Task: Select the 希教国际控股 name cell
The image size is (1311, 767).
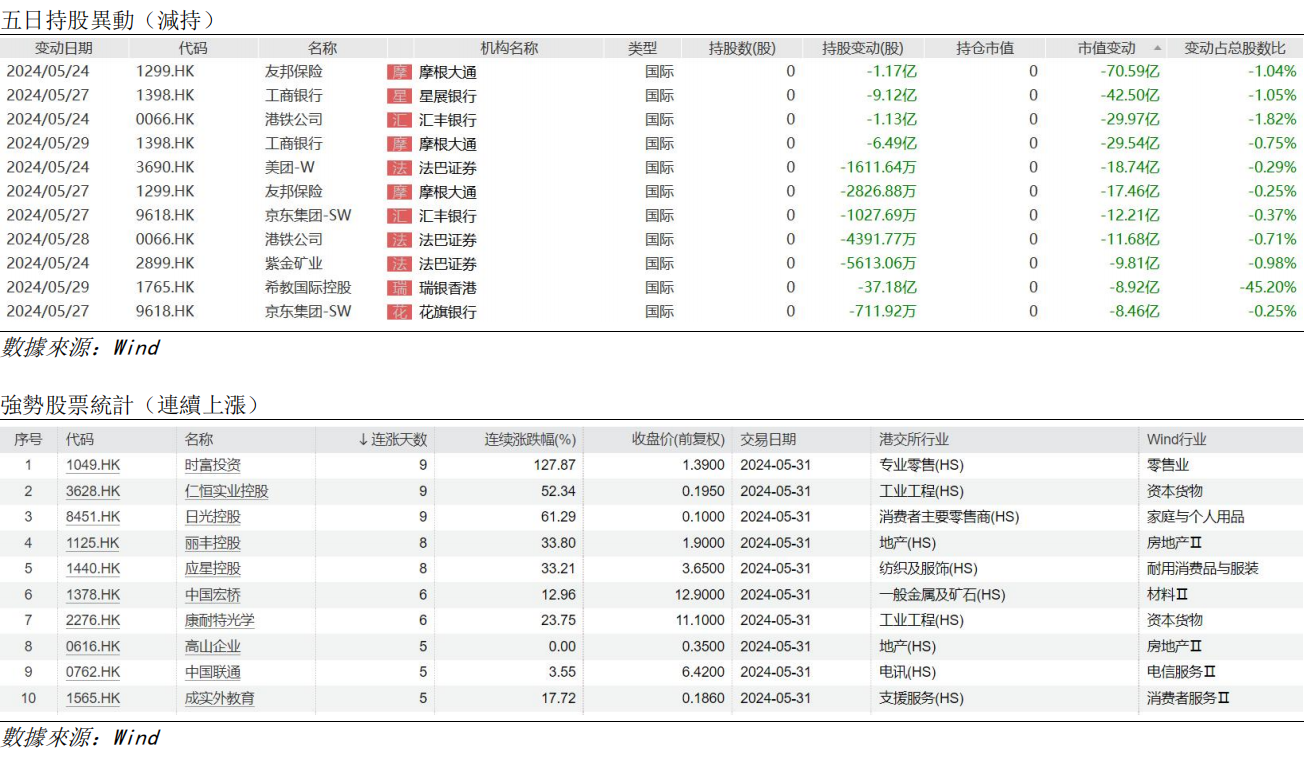Action: pos(308,288)
